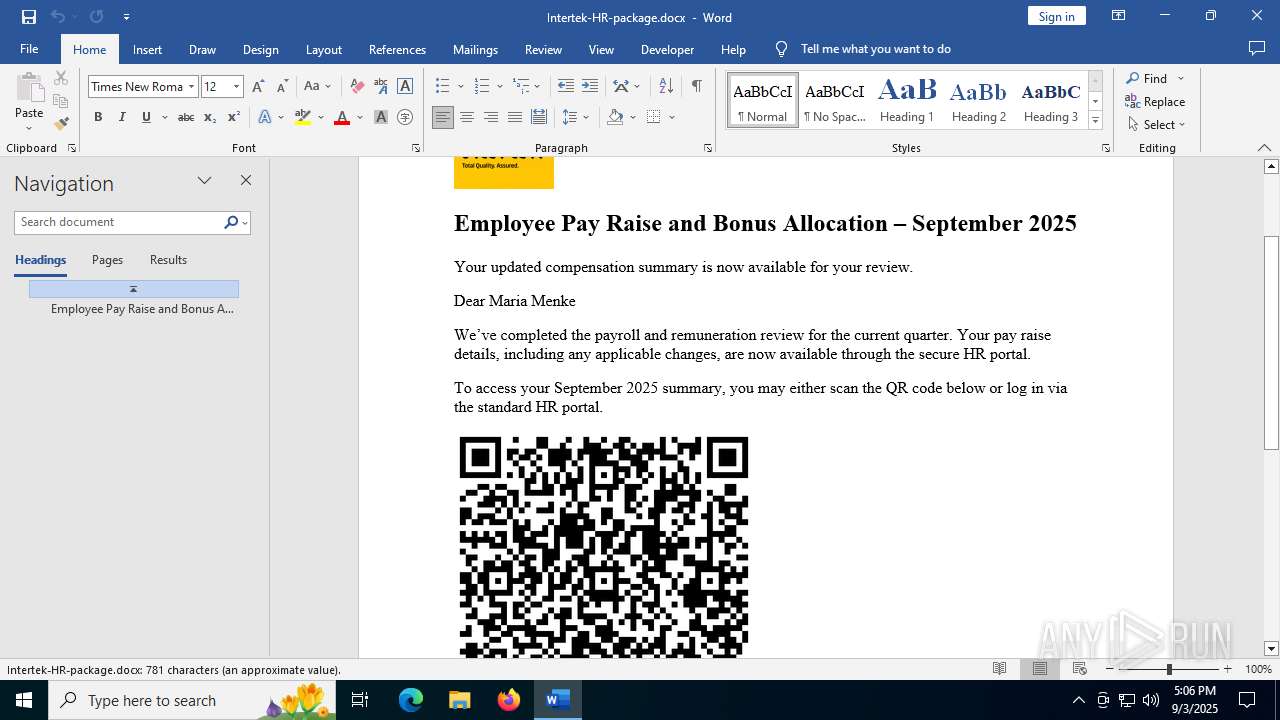This screenshot has width=1280, height=720.
Task: Toggle Bold formatting
Action: 98,117
